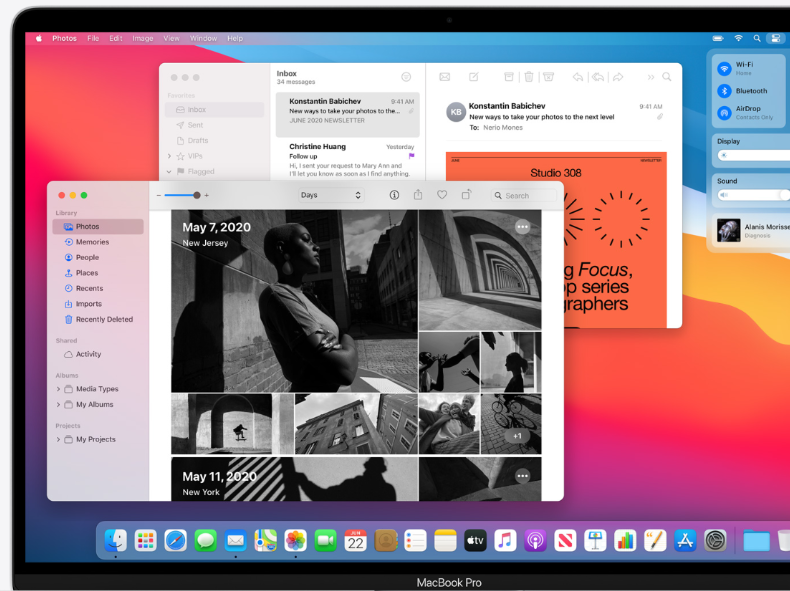The height and width of the screenshot is (591, 790).
Task: Expand the Media Types album group
Action: point(58,389)
